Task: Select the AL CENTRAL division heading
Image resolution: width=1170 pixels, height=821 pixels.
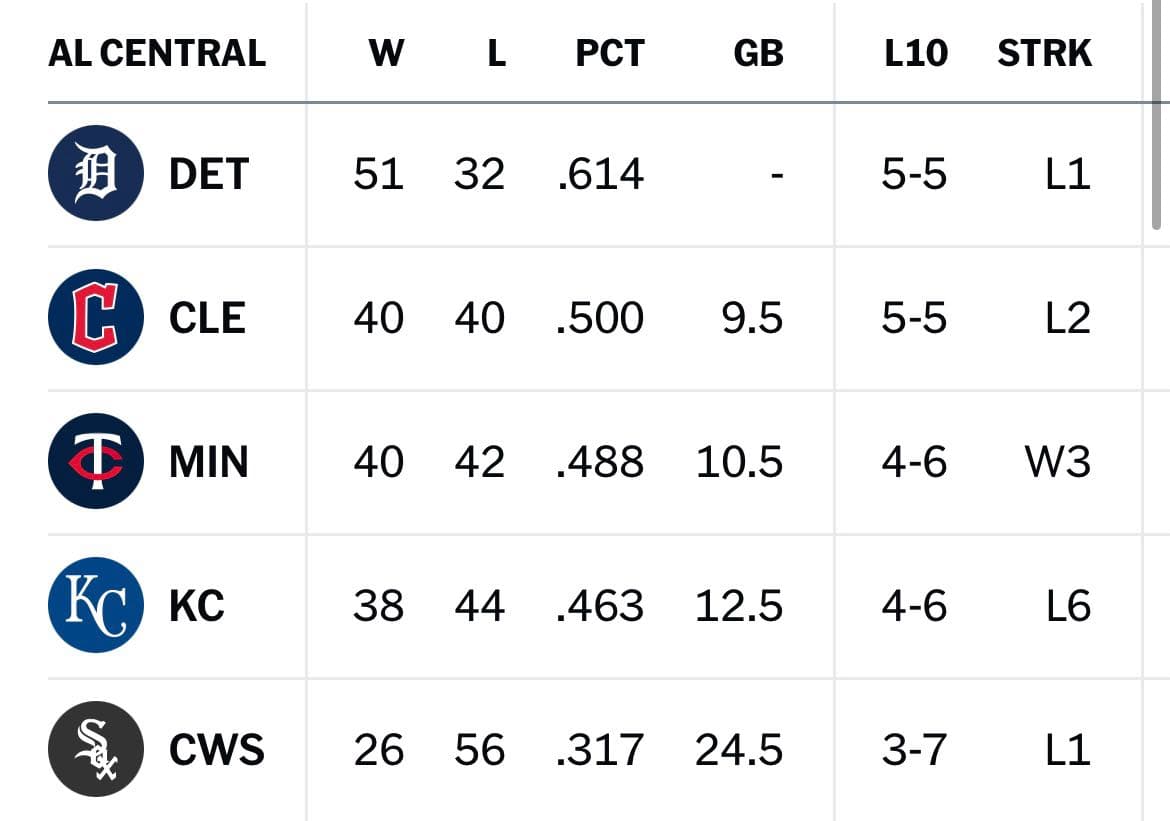Action: (157, 53)
